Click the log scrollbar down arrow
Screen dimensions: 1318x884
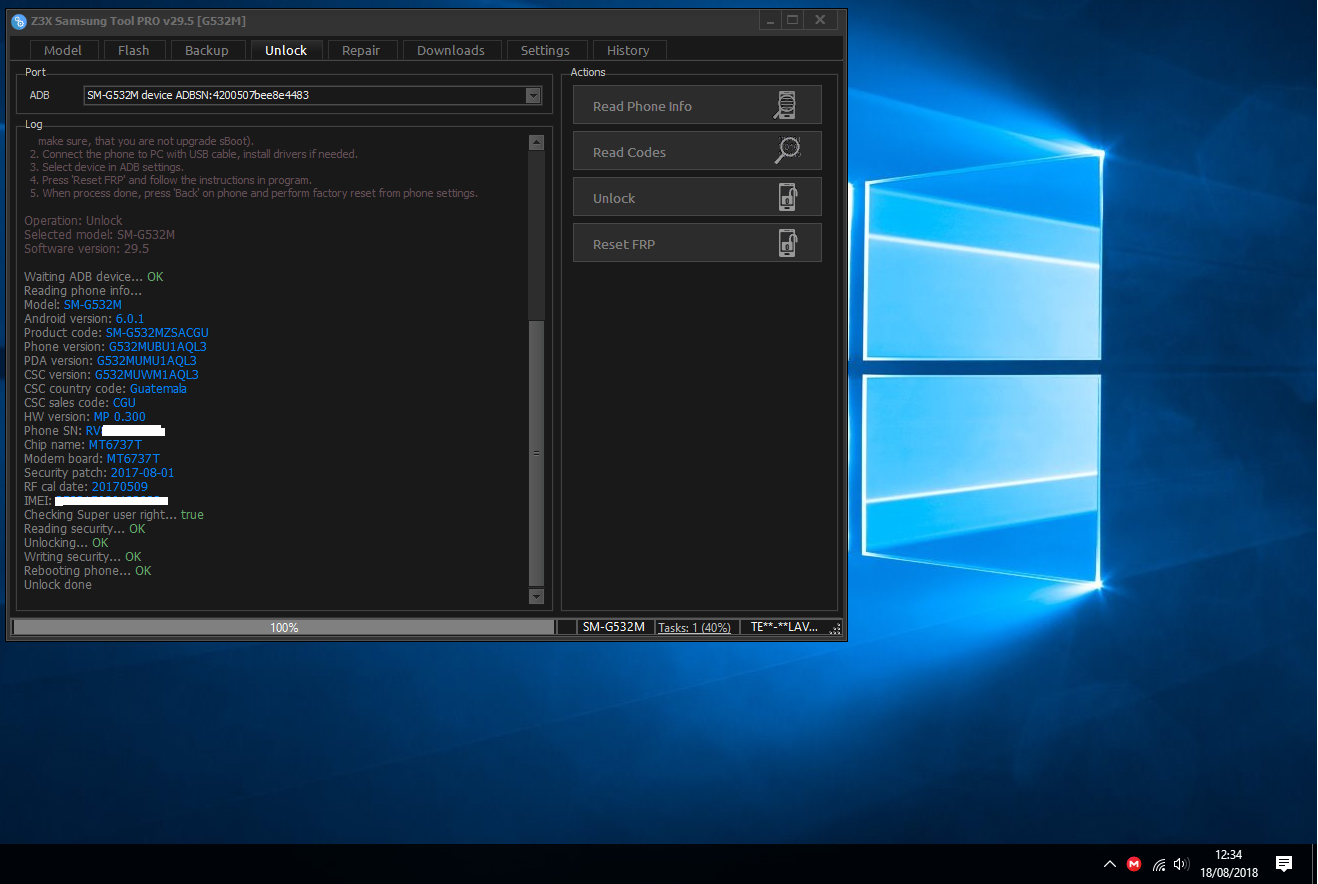pos(536,596)
